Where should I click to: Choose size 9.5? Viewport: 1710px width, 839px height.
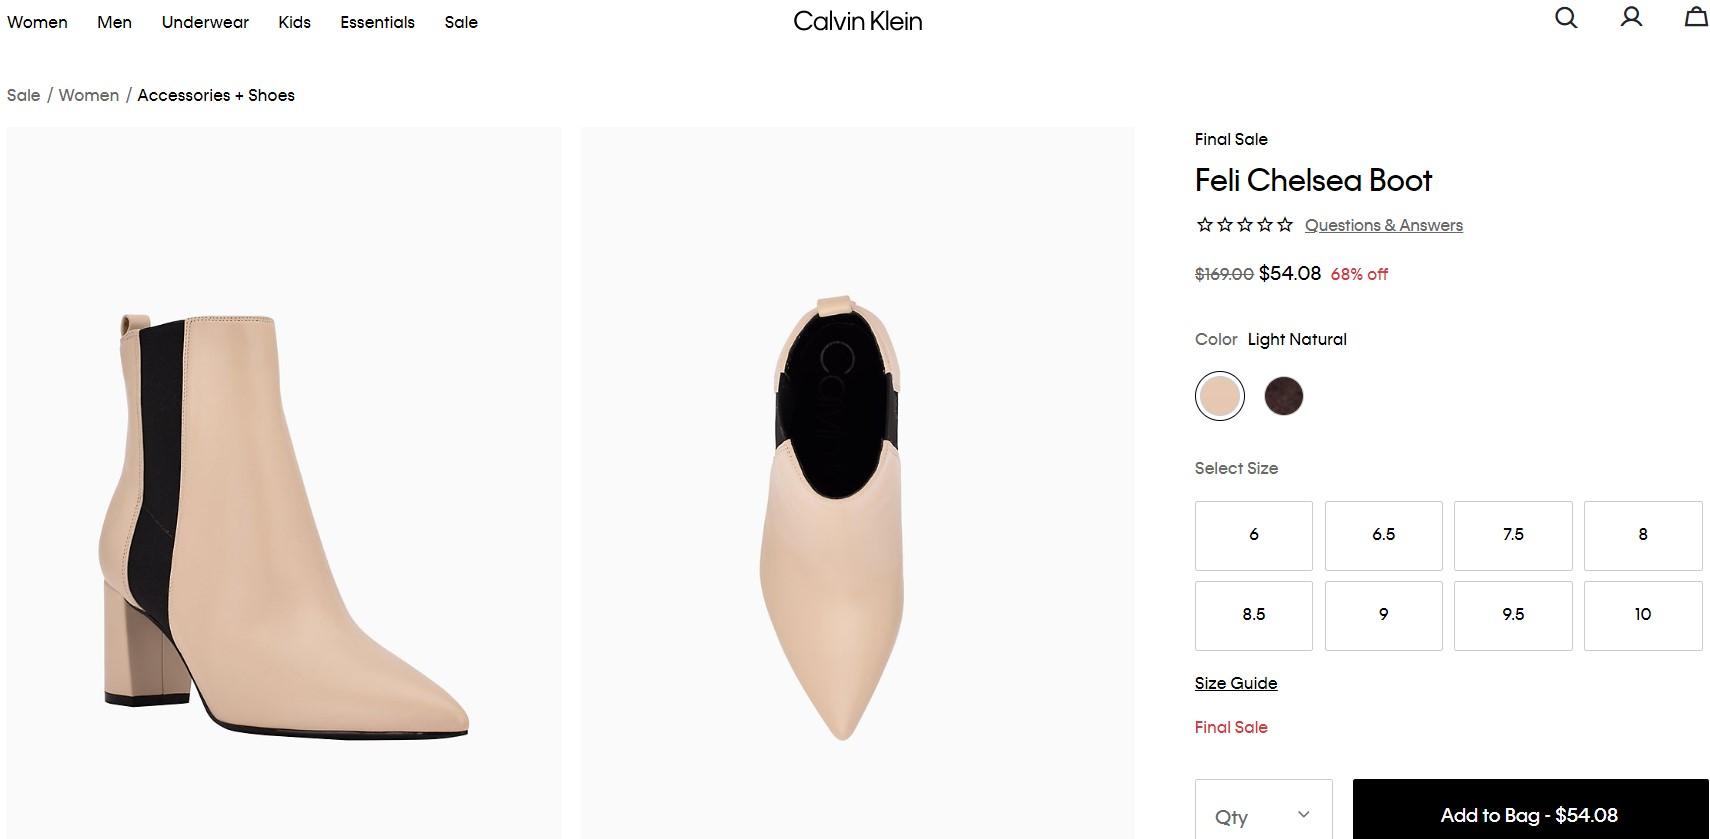tap(1512, 615)
